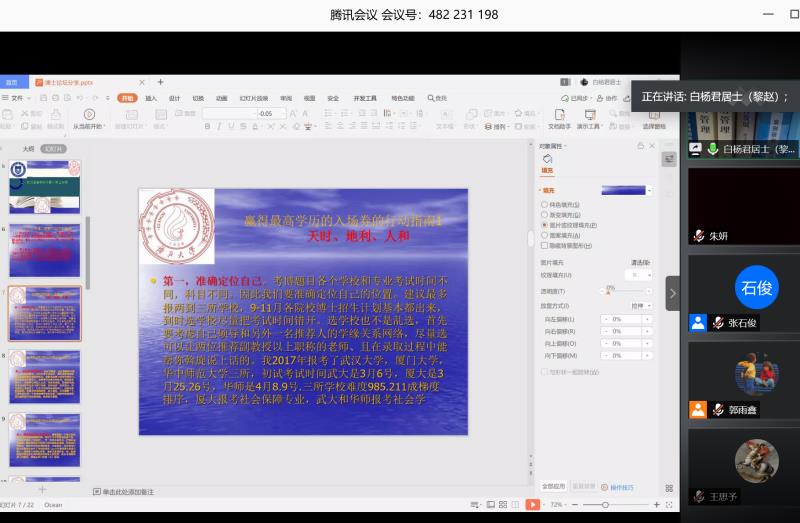Collapse the participant sidebar with the arrow

click(x=672, y=293)
